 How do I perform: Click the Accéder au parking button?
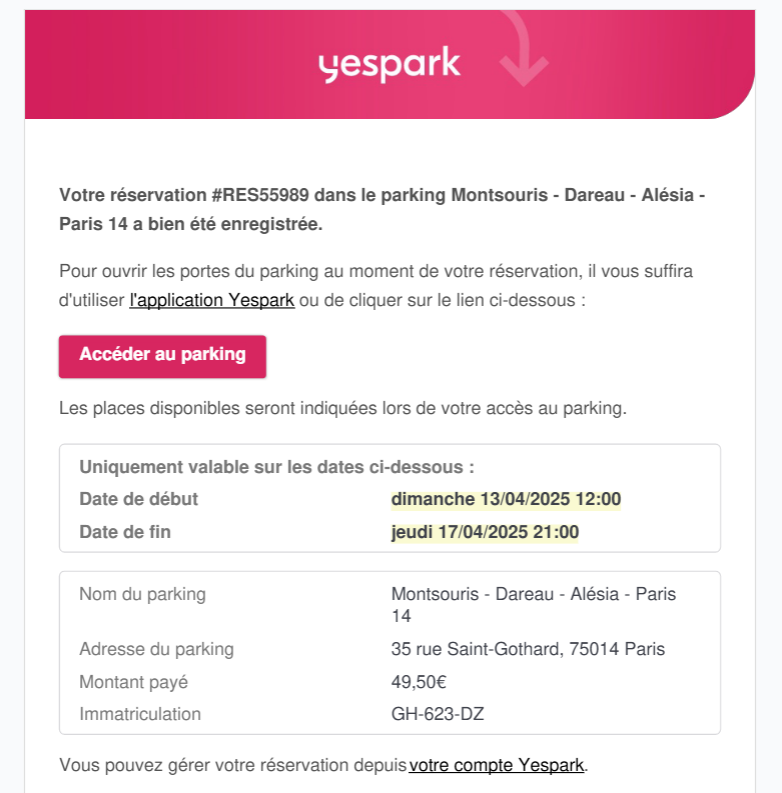(162, 357)
